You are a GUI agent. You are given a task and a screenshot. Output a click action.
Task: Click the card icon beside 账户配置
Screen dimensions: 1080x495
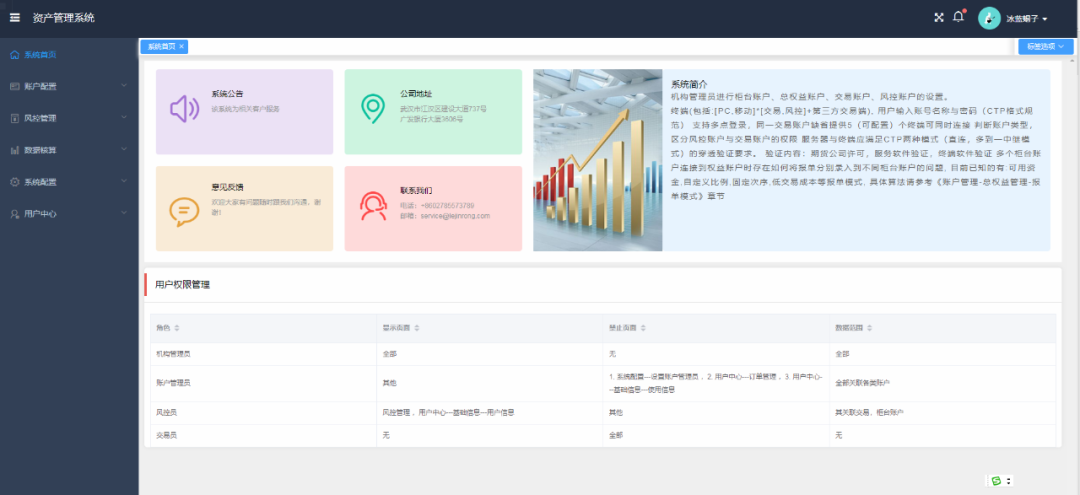click(x=14, y=86)
